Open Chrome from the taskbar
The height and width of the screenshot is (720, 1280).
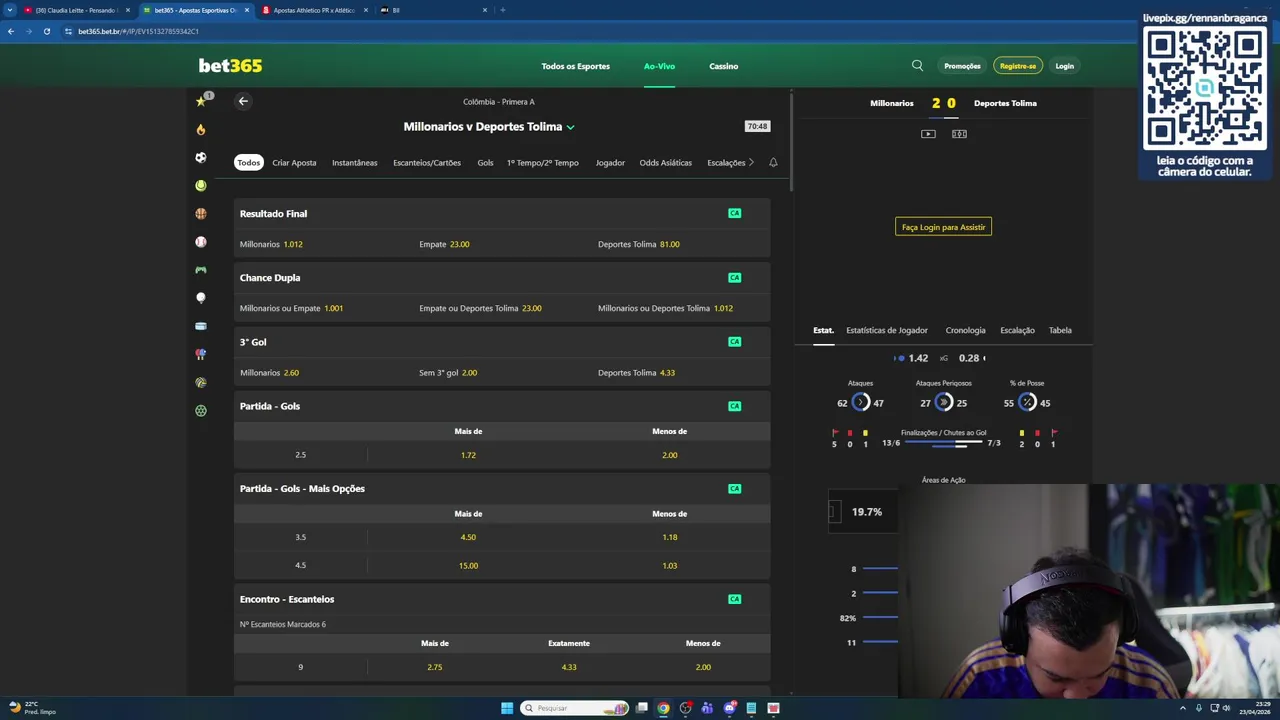[663, 708]
